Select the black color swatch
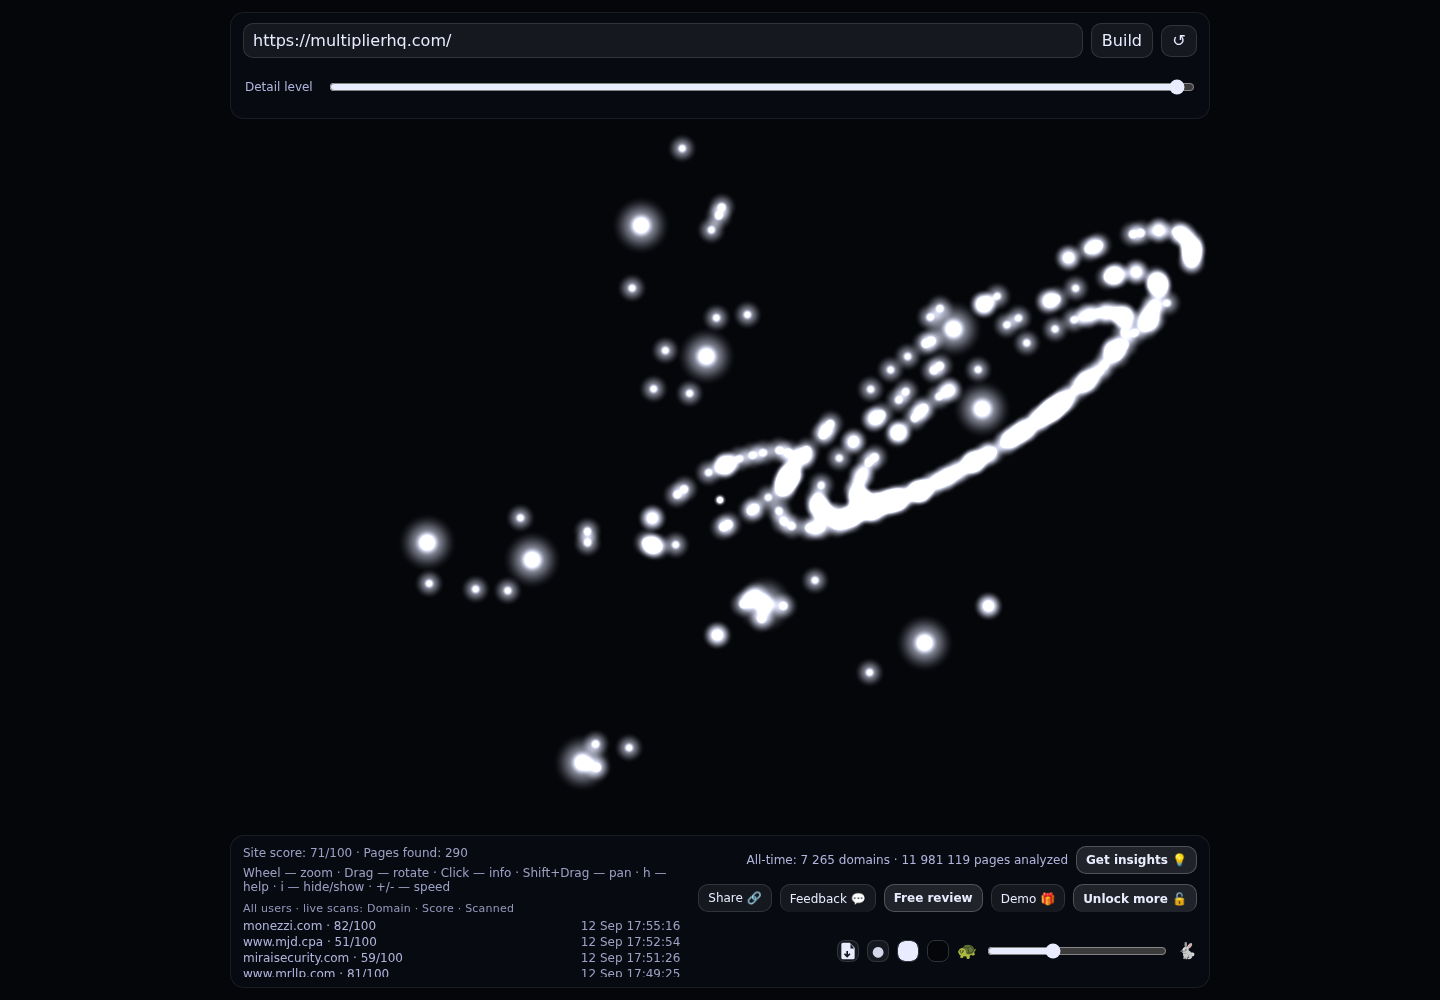1440x1000 pixels. click(938, 951)
